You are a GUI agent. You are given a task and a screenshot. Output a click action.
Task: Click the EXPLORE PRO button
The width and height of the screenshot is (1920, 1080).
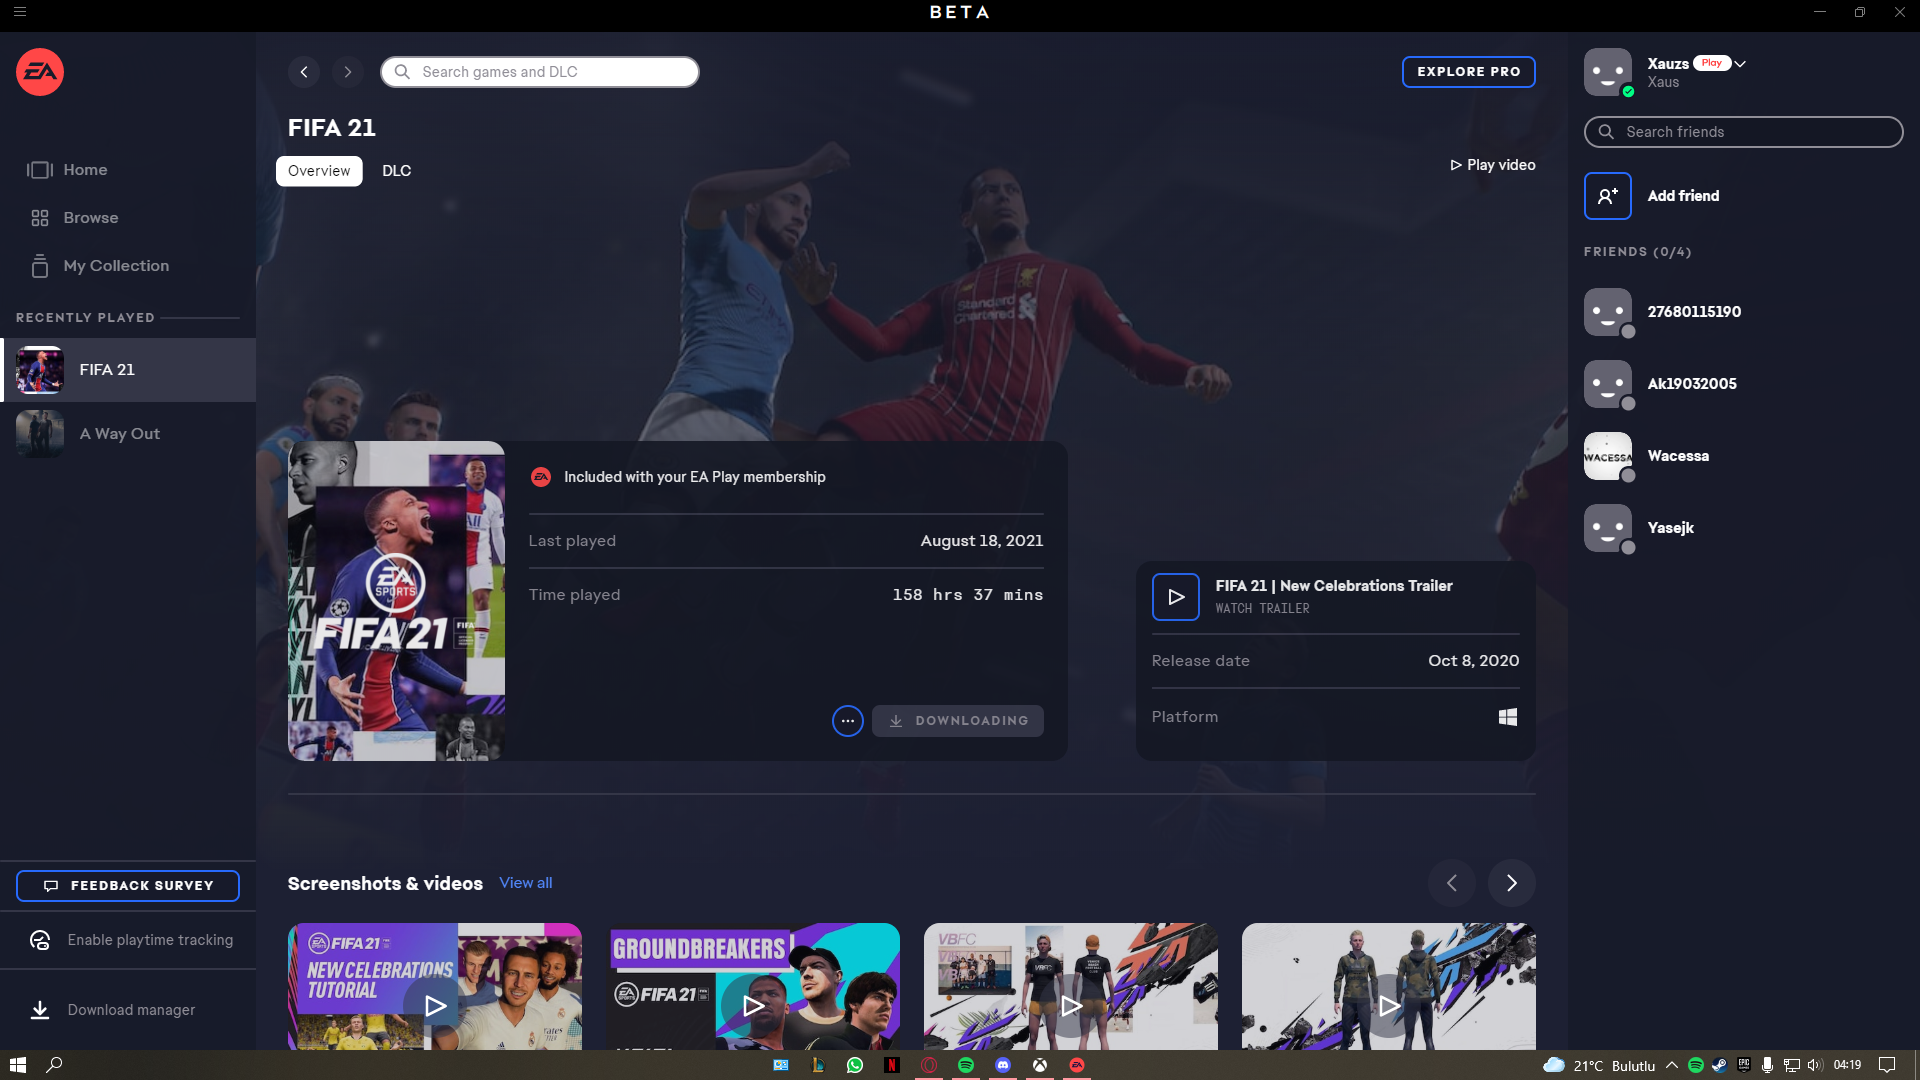tap(1468, 72)
